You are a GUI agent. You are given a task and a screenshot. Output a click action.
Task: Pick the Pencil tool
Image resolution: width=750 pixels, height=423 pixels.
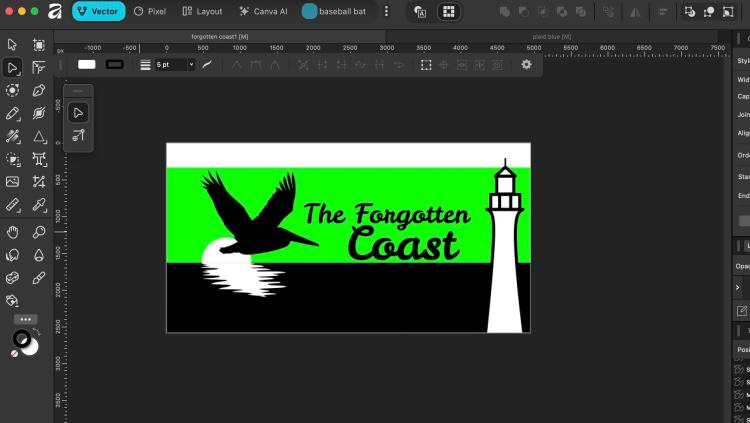coord(13,114)
